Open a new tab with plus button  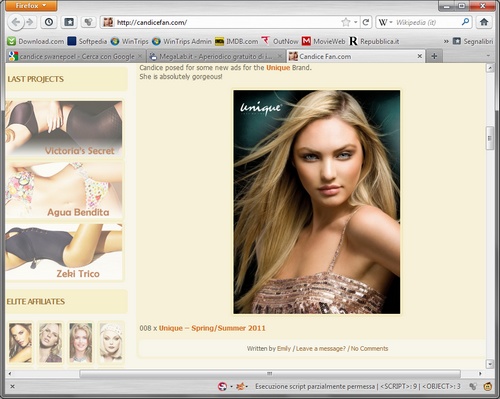pos(434,56)
